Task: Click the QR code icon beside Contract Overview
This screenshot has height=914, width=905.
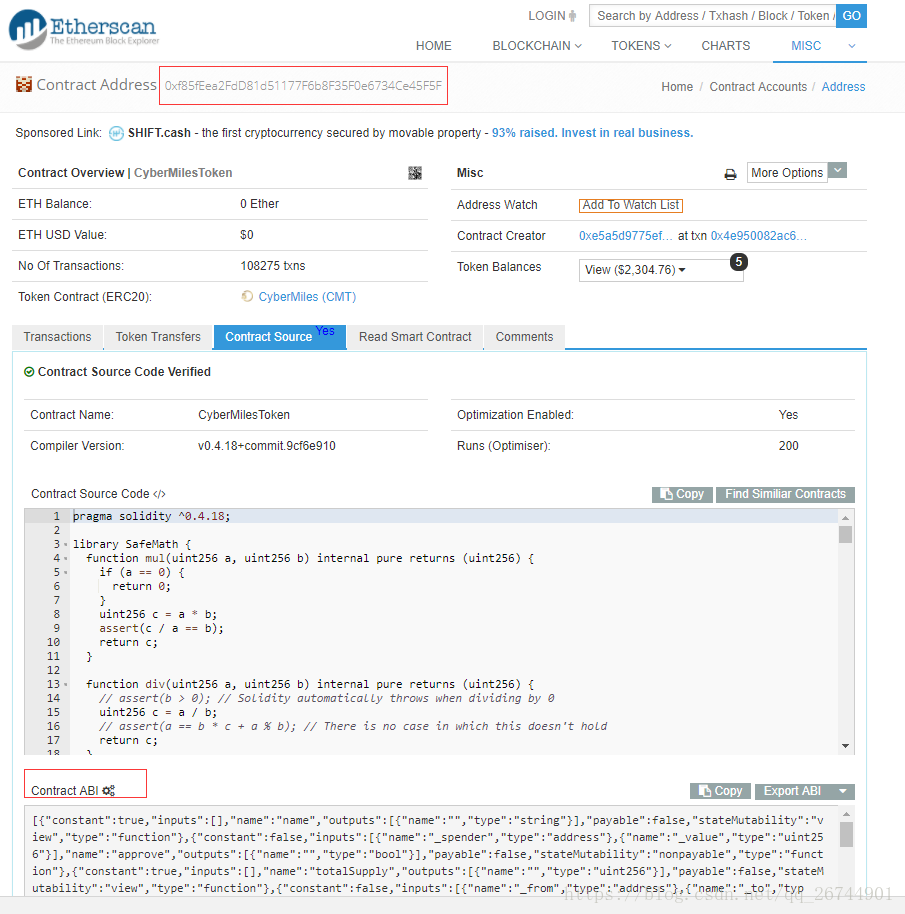Action: (415, 173)
